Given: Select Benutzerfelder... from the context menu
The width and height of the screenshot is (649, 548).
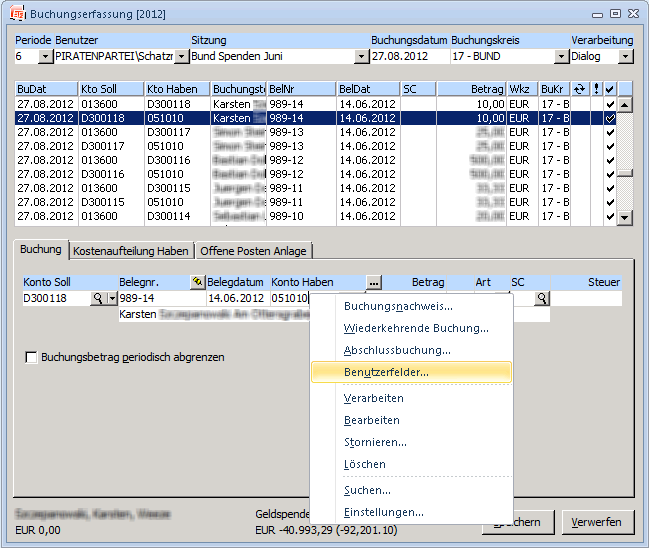Looking at the screenshot, I should (x=386, y=372).
